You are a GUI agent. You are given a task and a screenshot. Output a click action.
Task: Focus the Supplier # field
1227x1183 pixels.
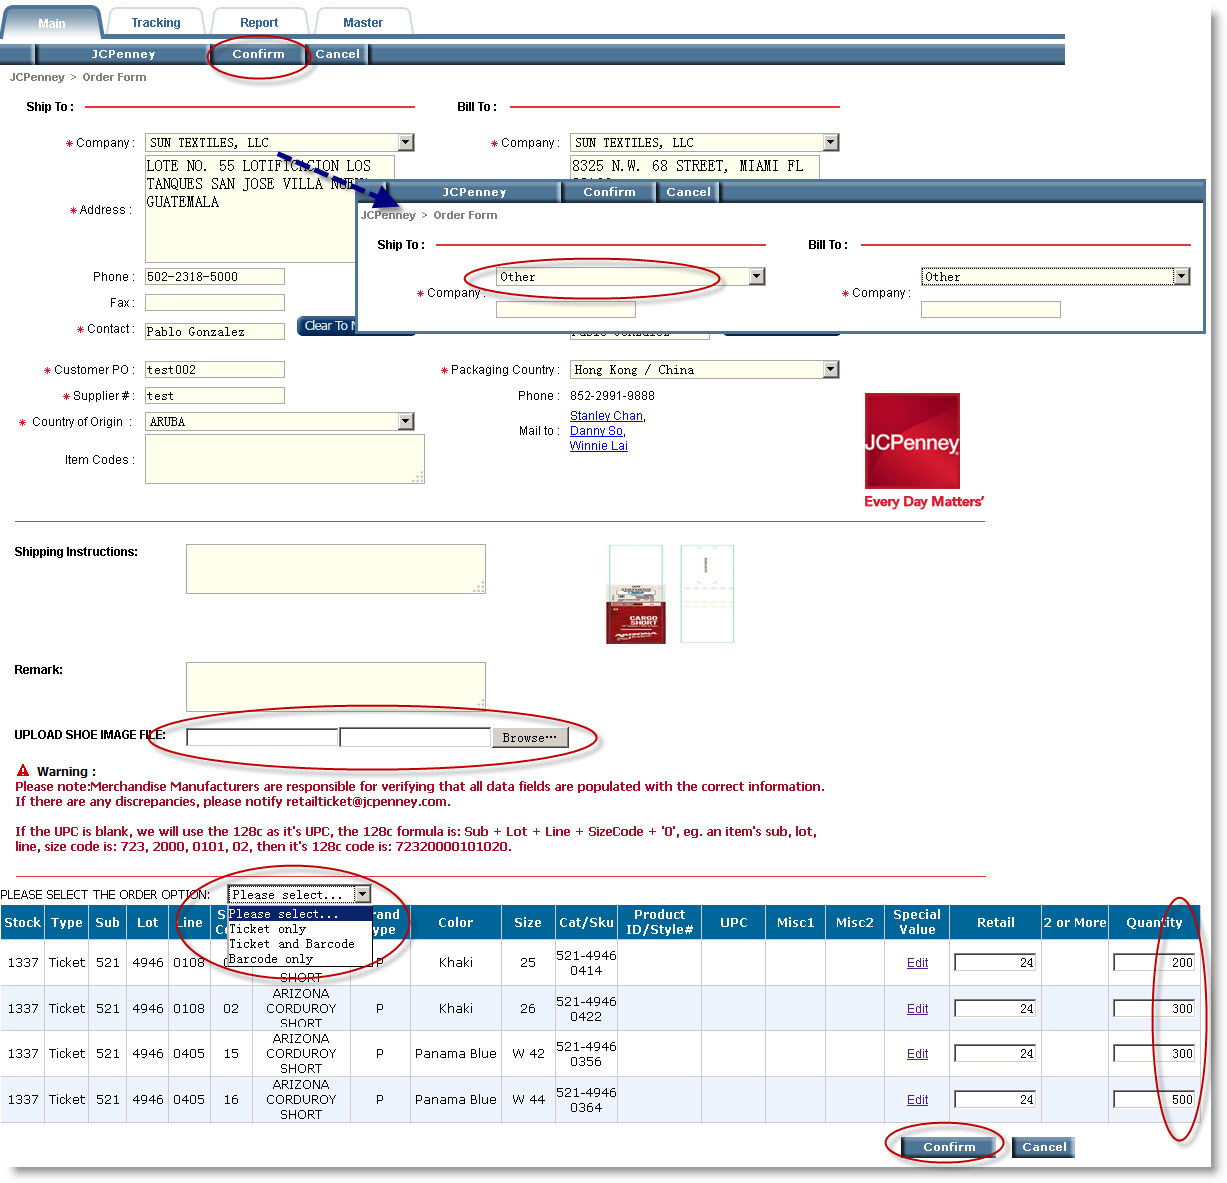(215, 396)
